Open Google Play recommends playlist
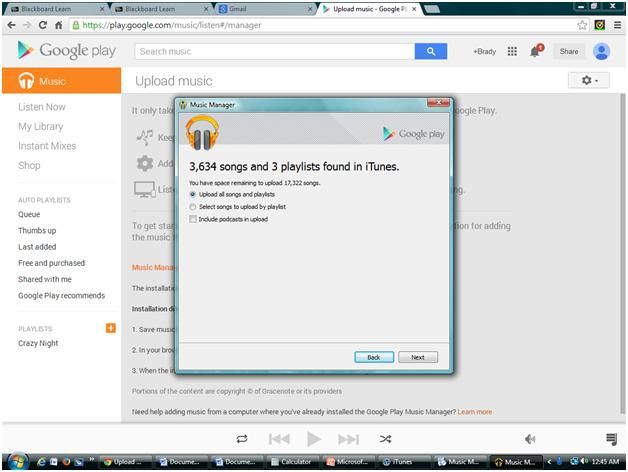This screenshot has width=628, height=472. (x=61, y=296)
